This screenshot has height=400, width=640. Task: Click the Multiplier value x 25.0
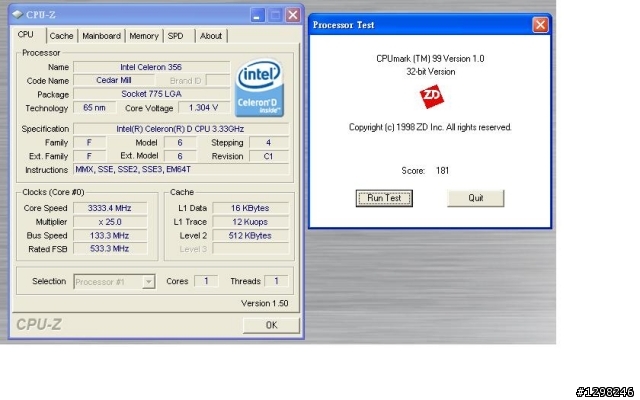pos(110,222)
